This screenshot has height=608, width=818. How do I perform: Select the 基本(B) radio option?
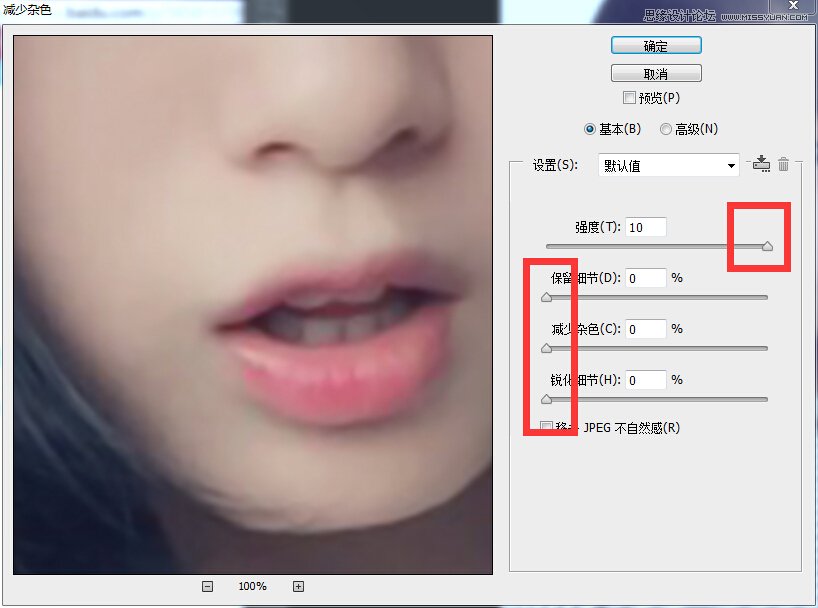pos(590,129)
